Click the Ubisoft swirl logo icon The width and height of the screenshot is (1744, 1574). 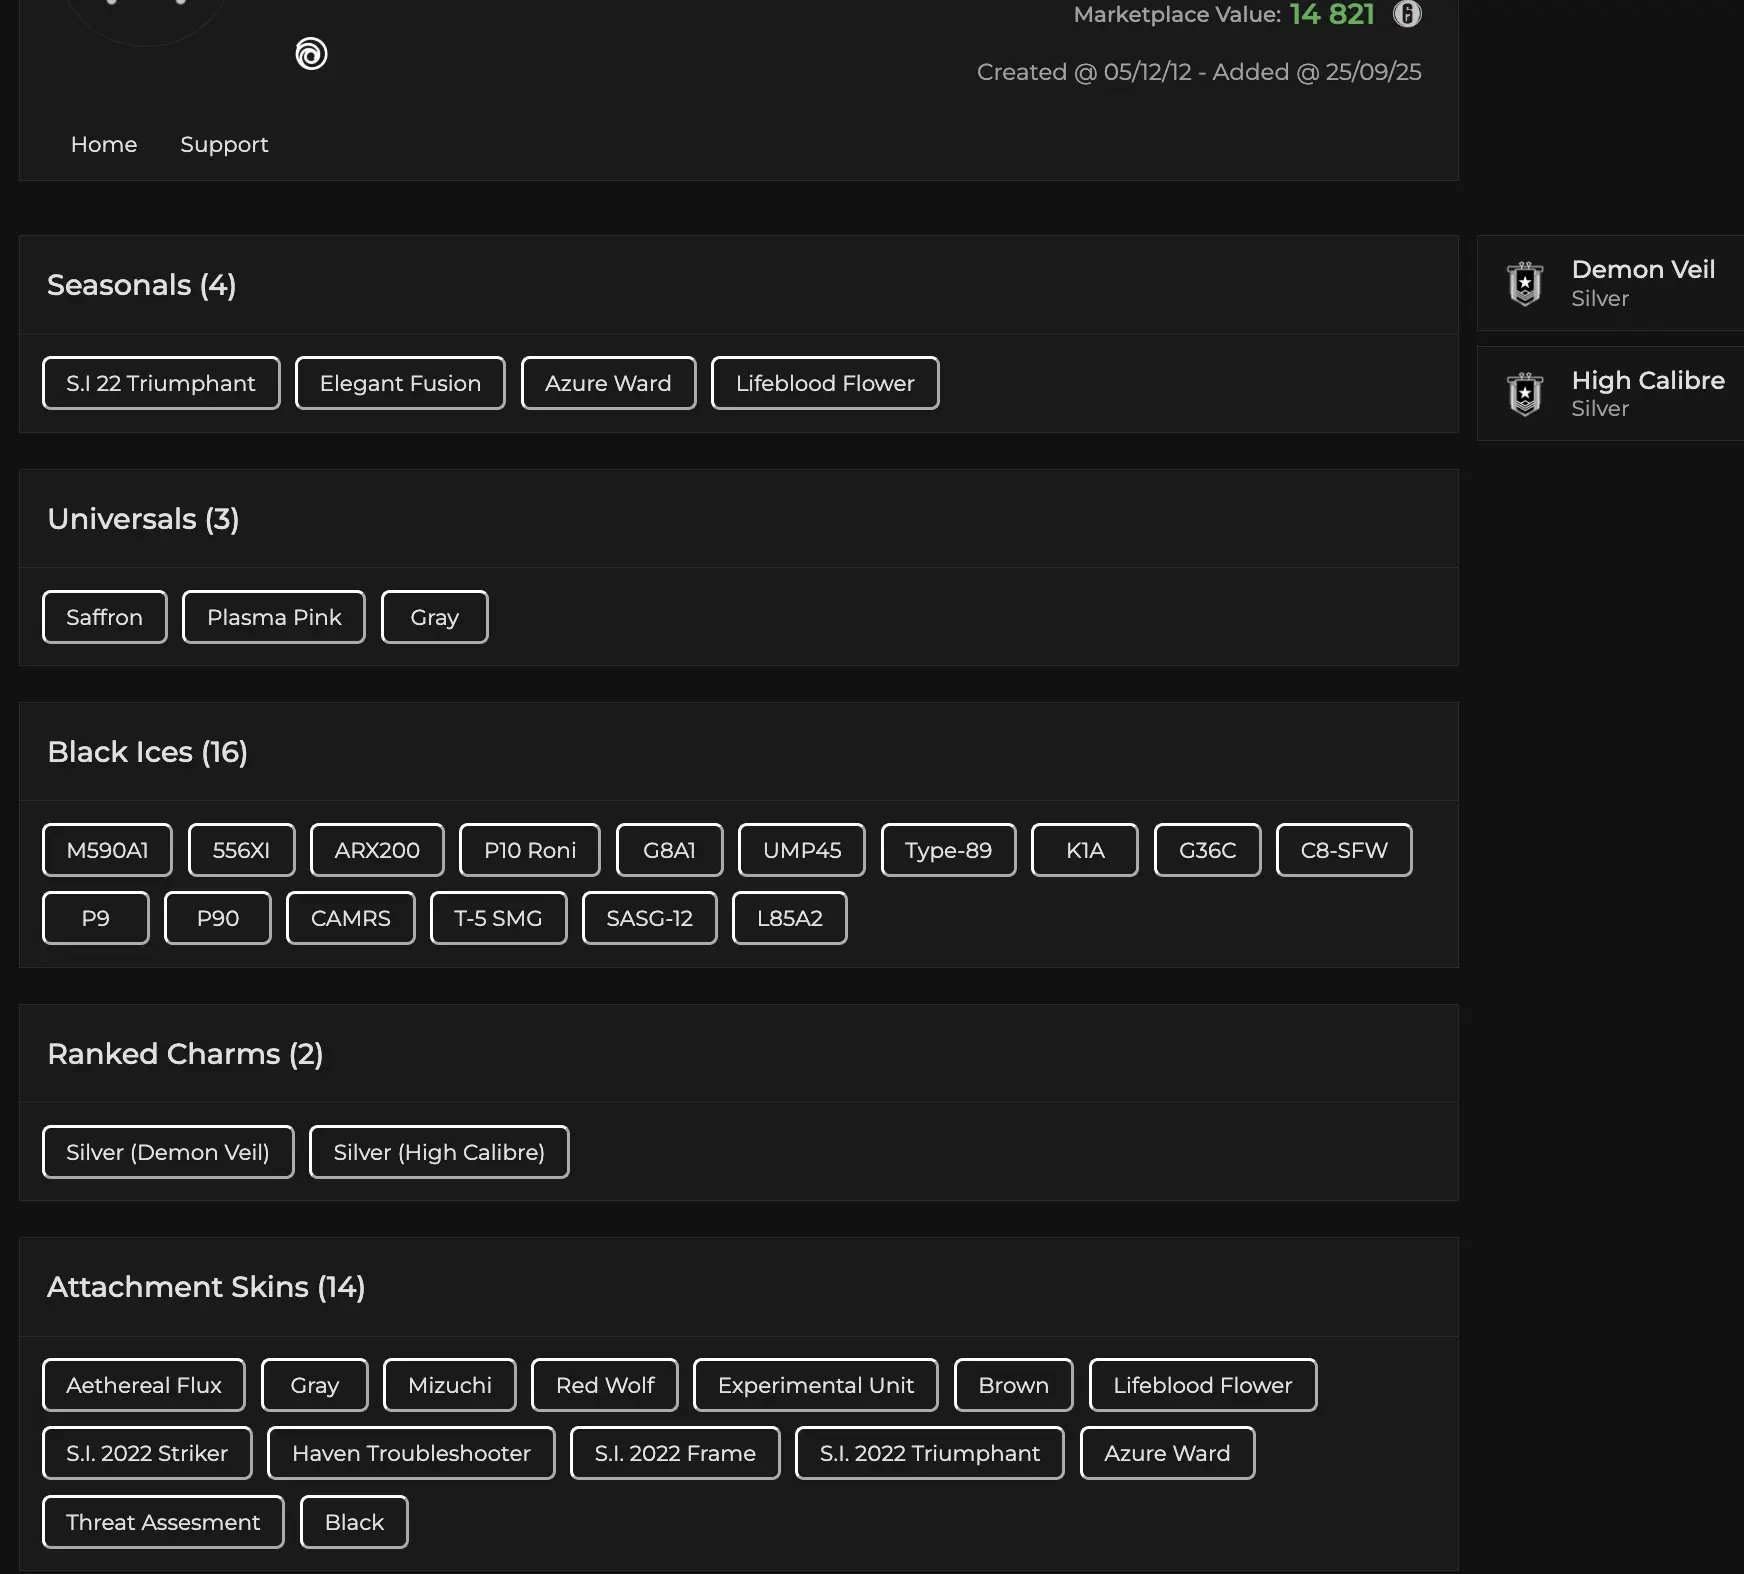(x=311, y=54)
